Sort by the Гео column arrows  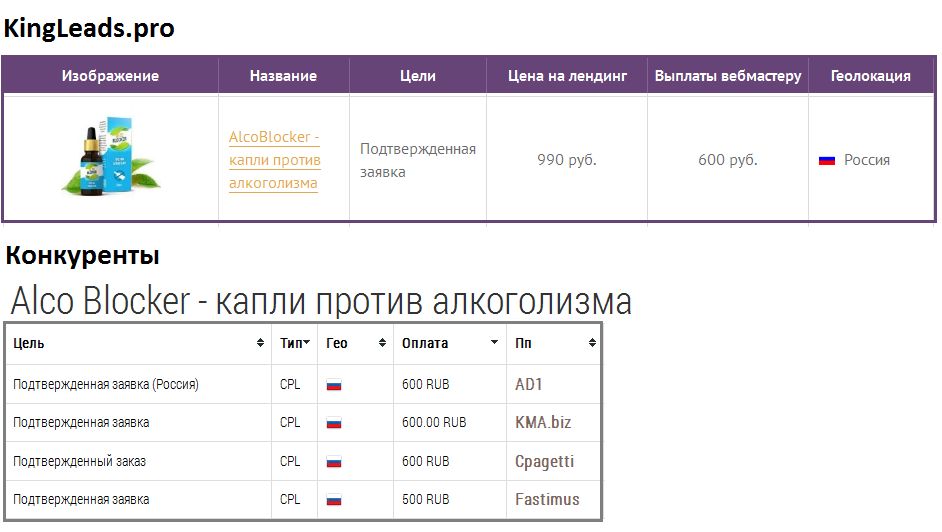pos(382,343)
